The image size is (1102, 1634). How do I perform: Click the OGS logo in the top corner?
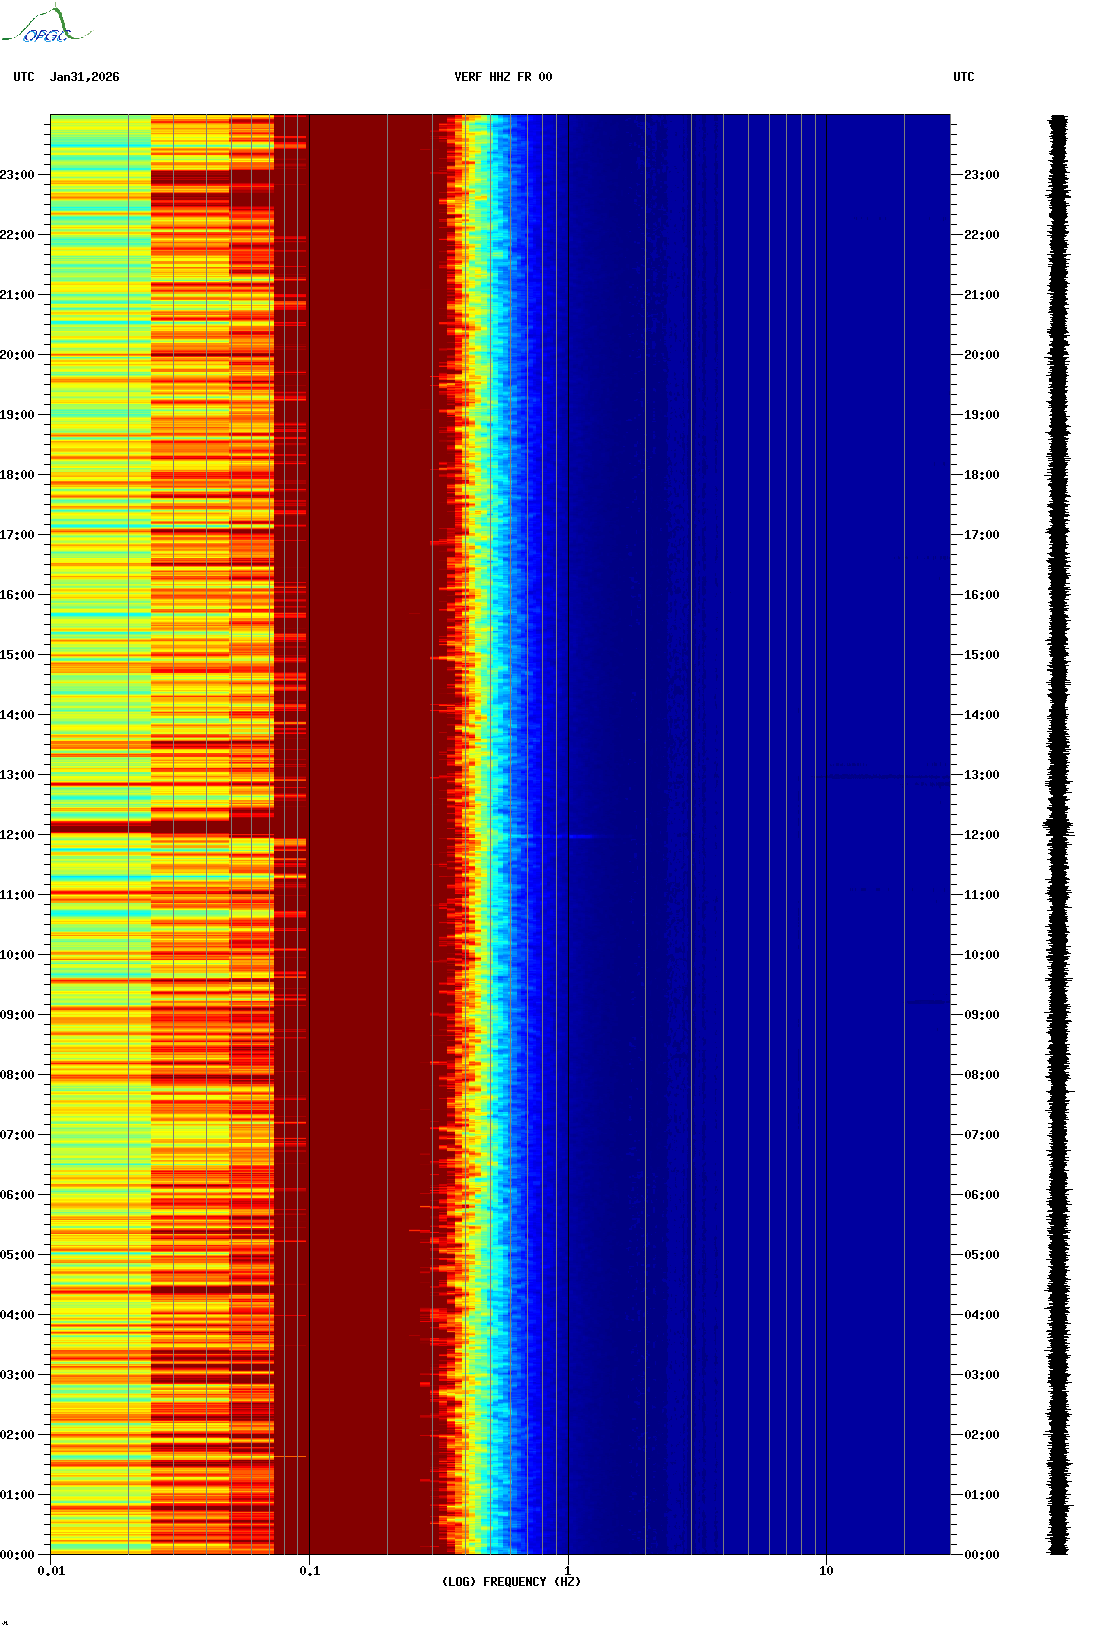pos(46,26)
